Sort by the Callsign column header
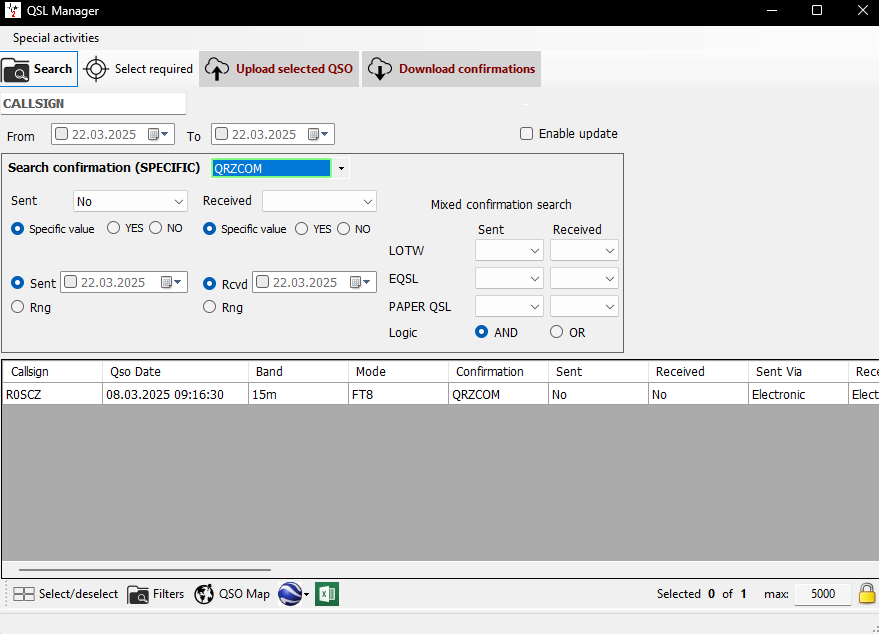This screenshot has width=879, height=634. coord(53,372)
